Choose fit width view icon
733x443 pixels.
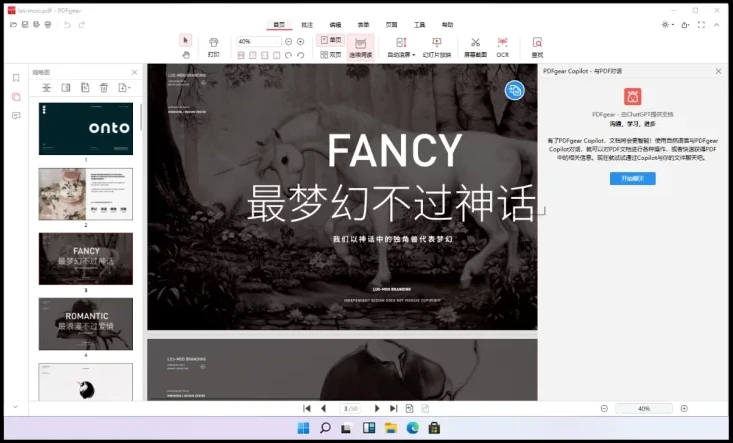click(x=265, y=55)
